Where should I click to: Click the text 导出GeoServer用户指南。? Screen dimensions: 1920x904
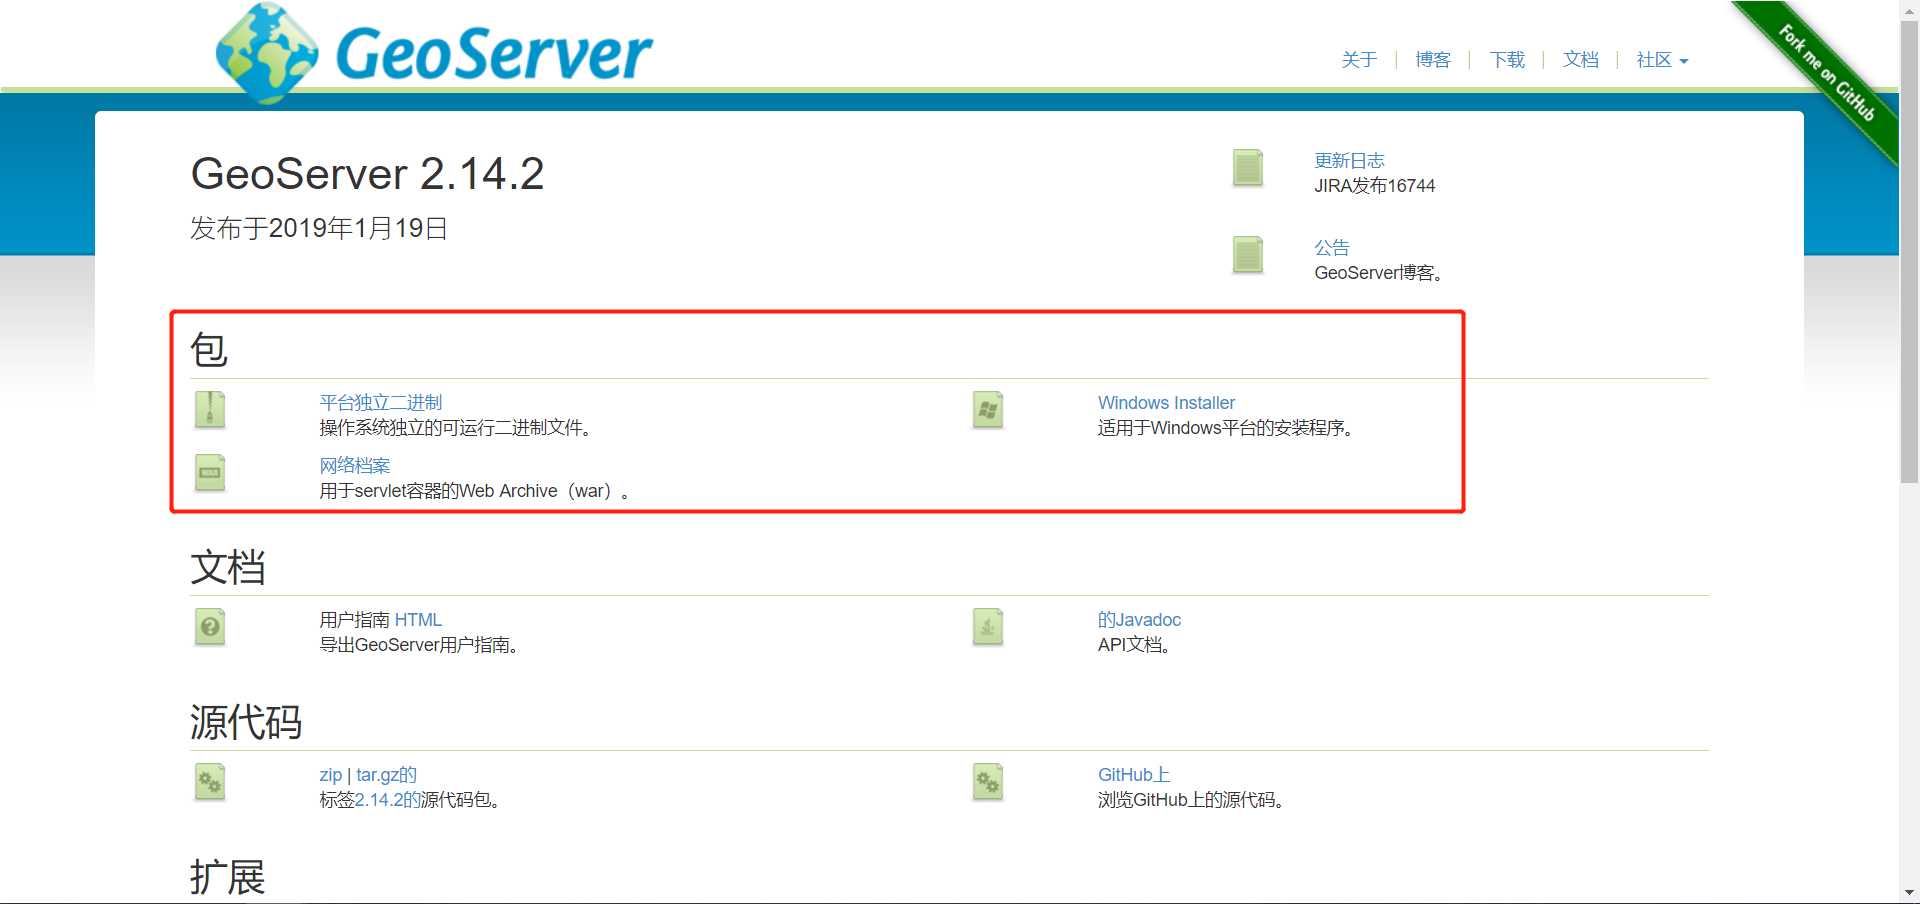tap(419, 645)
